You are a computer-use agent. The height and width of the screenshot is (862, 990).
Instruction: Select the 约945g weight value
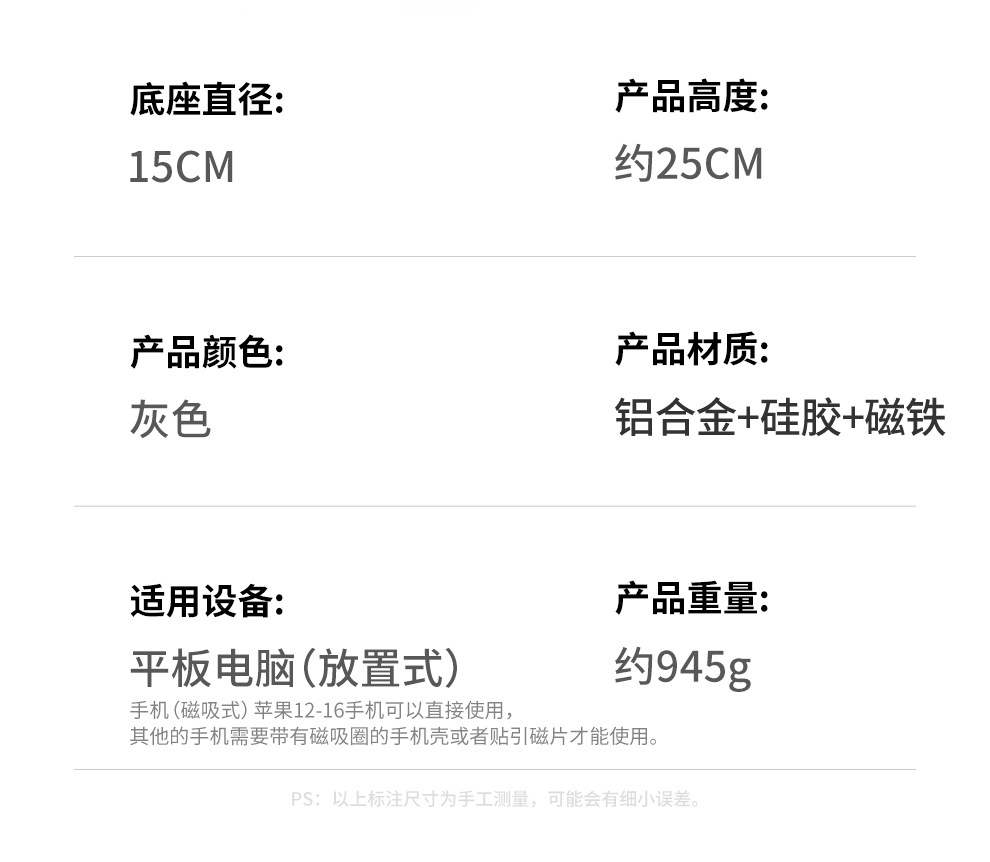click(x=682, y=667)
